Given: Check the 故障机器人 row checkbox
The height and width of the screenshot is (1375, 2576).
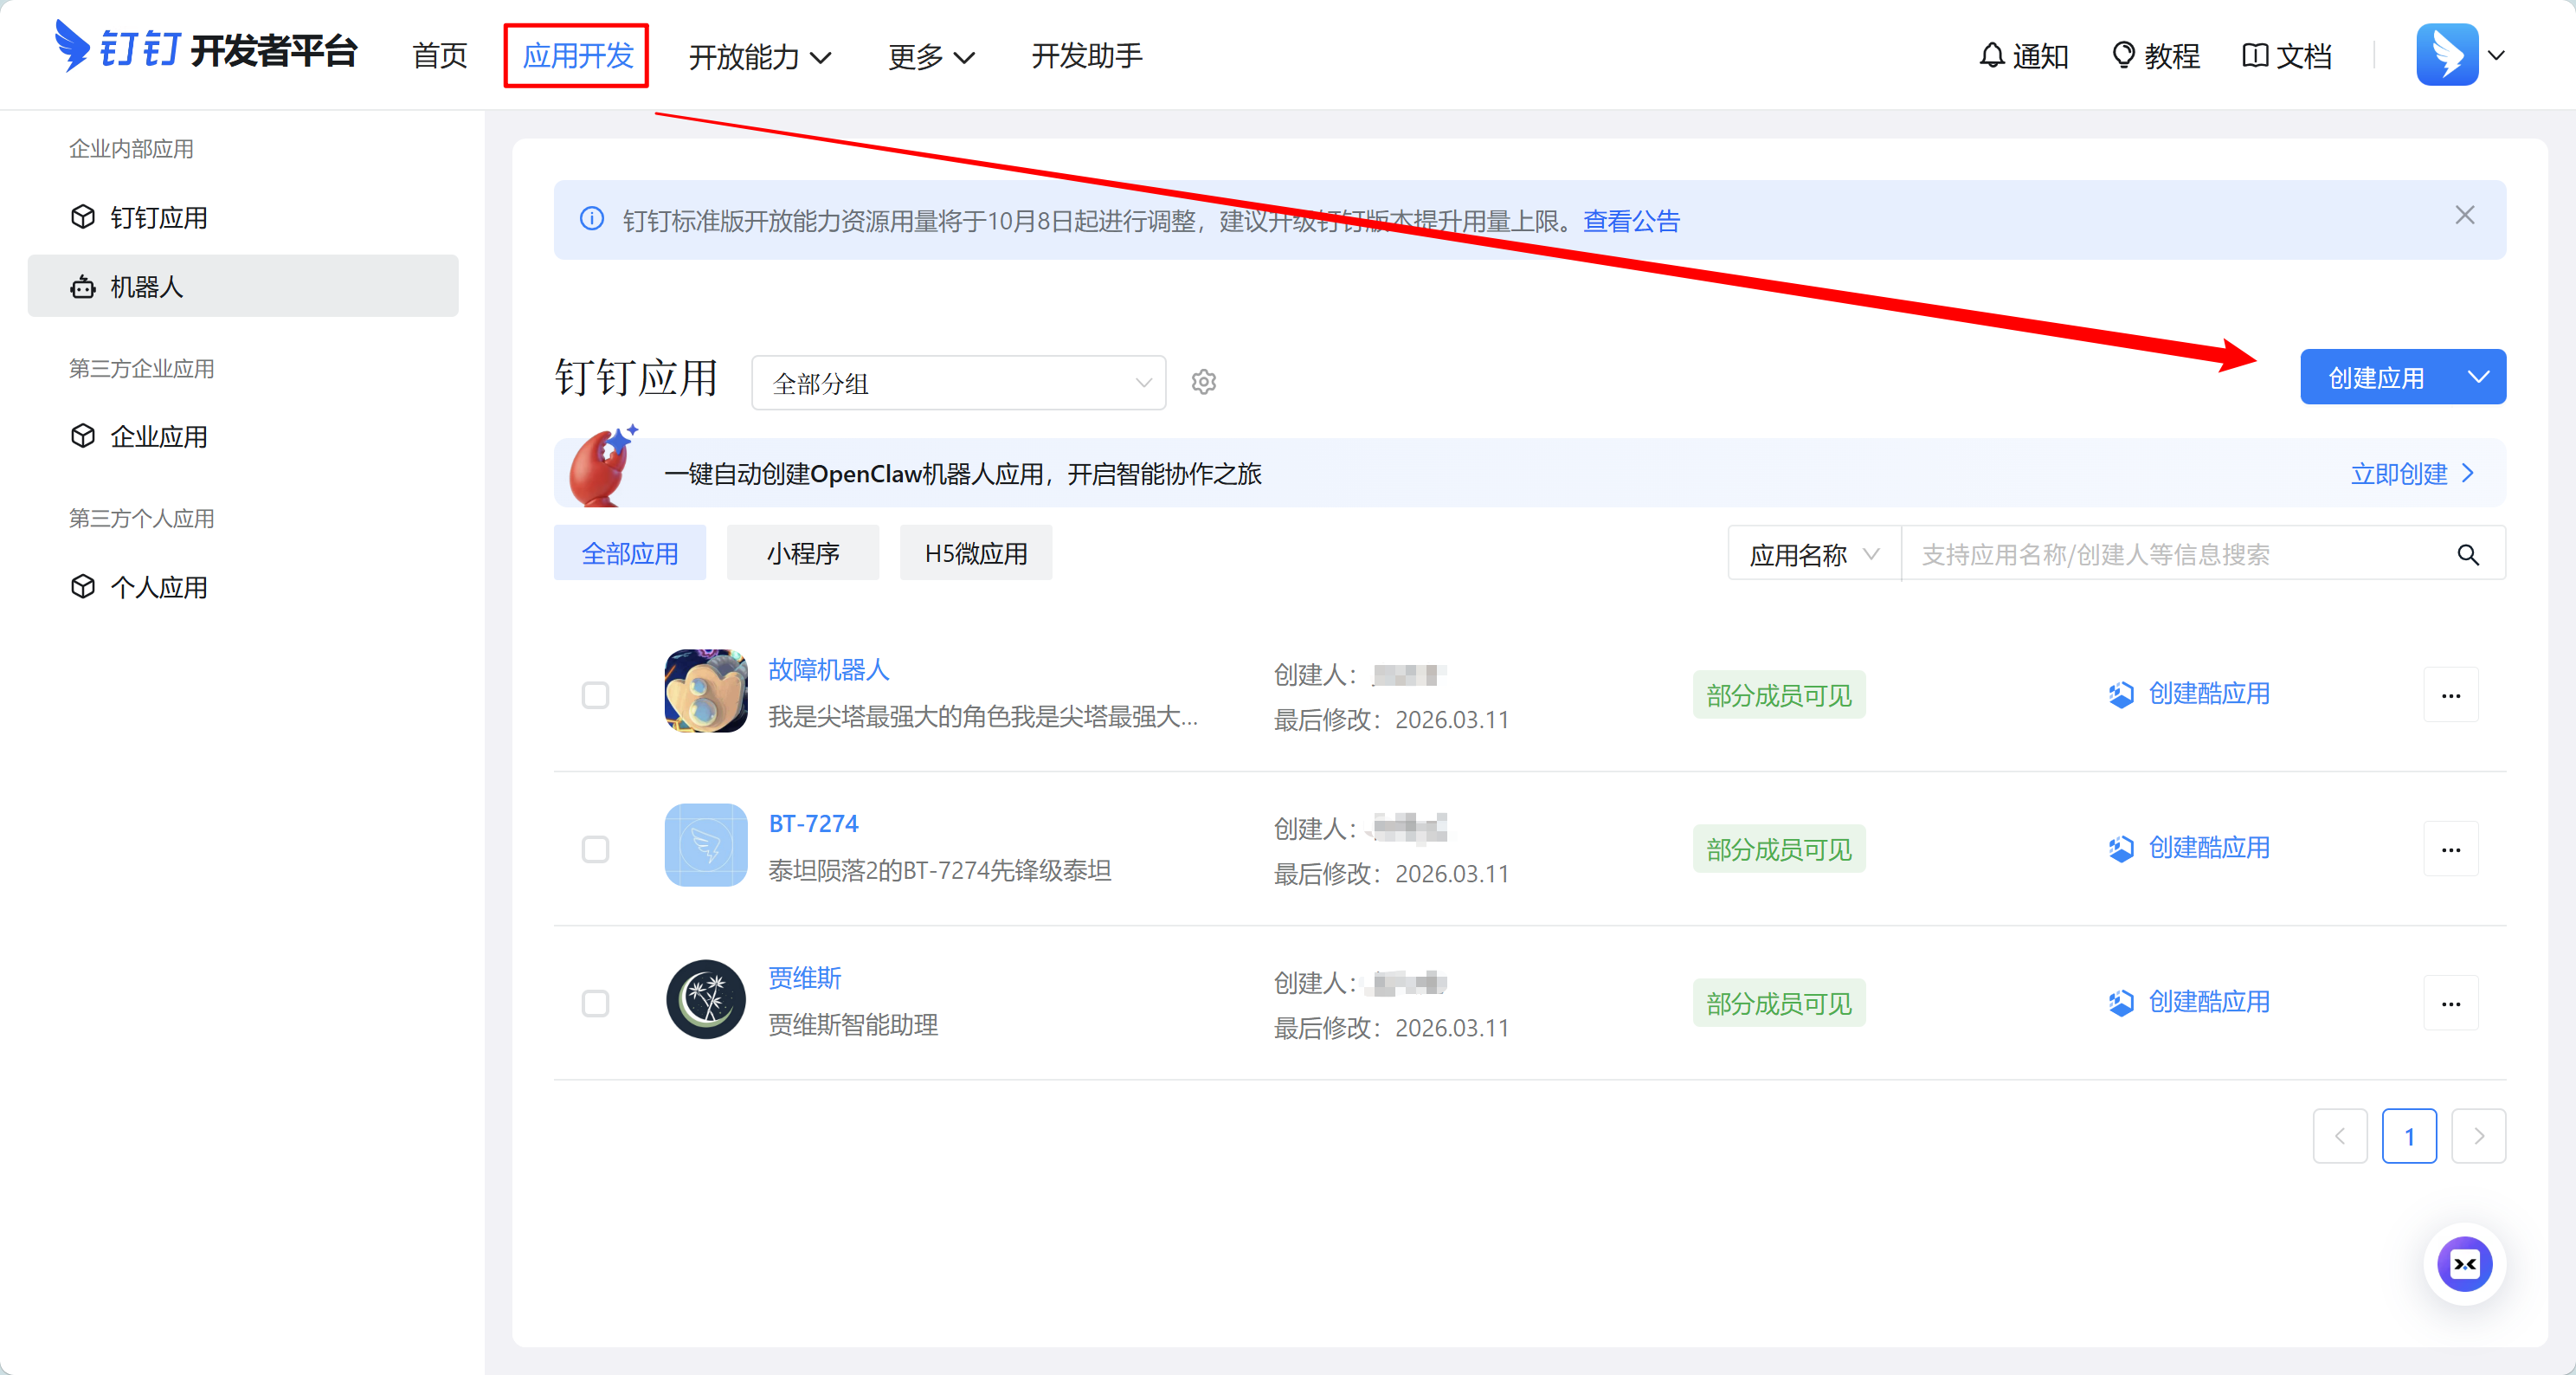Looking at the screenshot, I should 595,695.
